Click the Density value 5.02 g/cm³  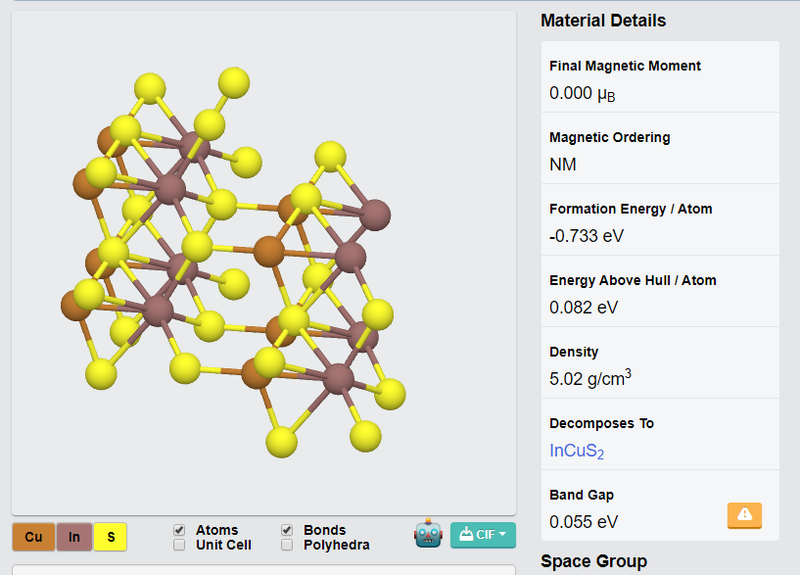[590, 379]
